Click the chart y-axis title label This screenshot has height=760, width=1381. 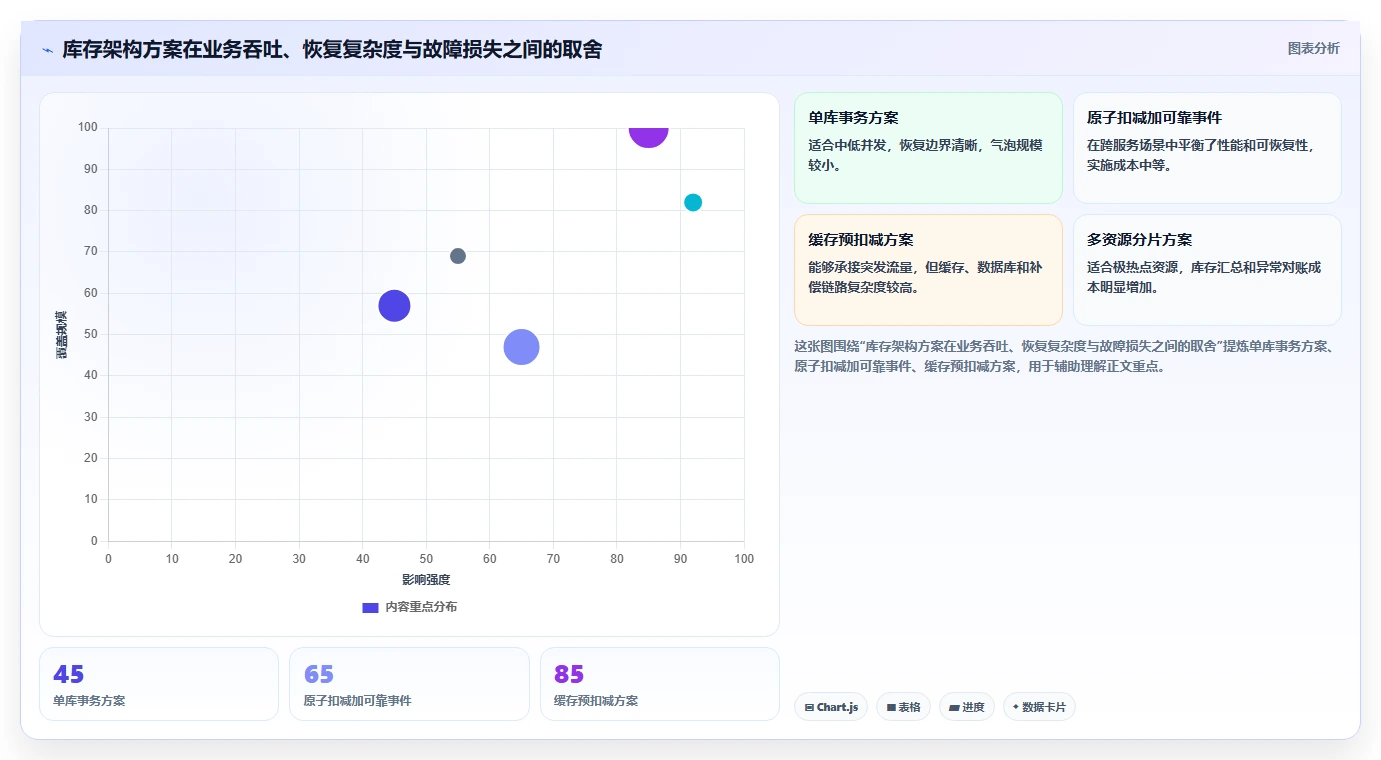[61, 335]
